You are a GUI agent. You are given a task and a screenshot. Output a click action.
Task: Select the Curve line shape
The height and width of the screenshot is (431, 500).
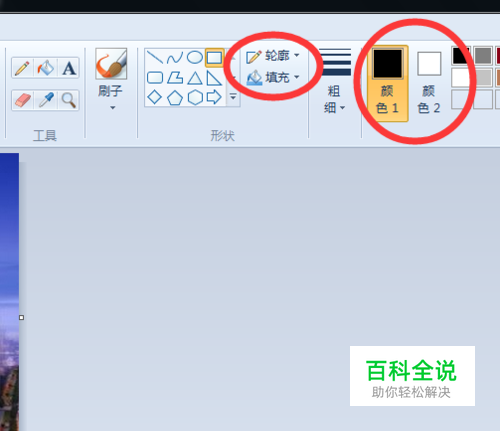(x=175, y=58)
